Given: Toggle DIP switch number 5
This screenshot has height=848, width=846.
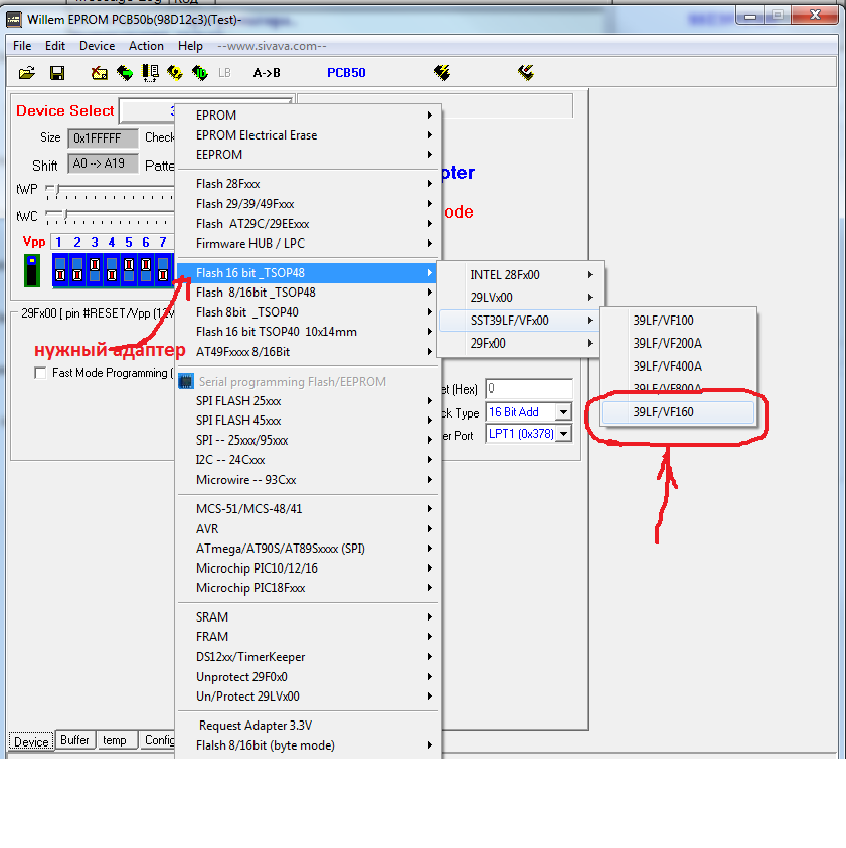Looking at the screenshot, I should click(129, 269).
